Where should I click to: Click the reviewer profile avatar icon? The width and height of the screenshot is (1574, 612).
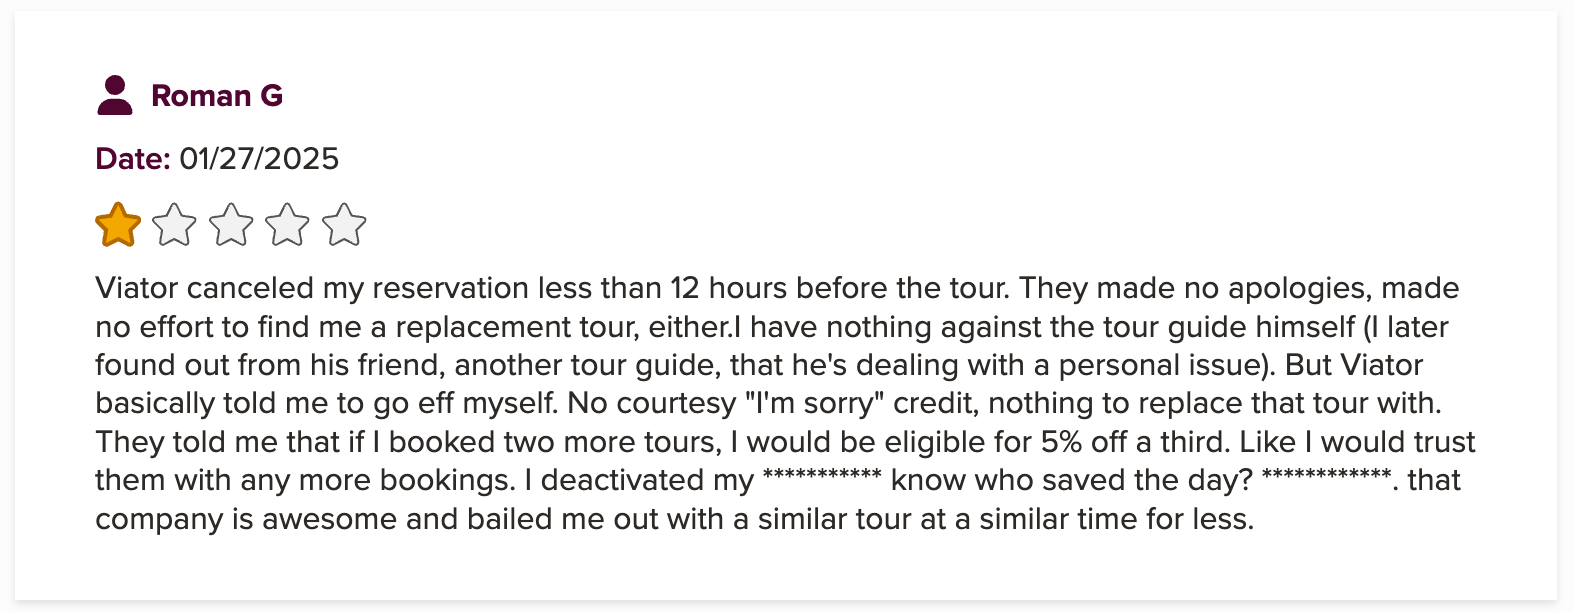tap(115, 95)
